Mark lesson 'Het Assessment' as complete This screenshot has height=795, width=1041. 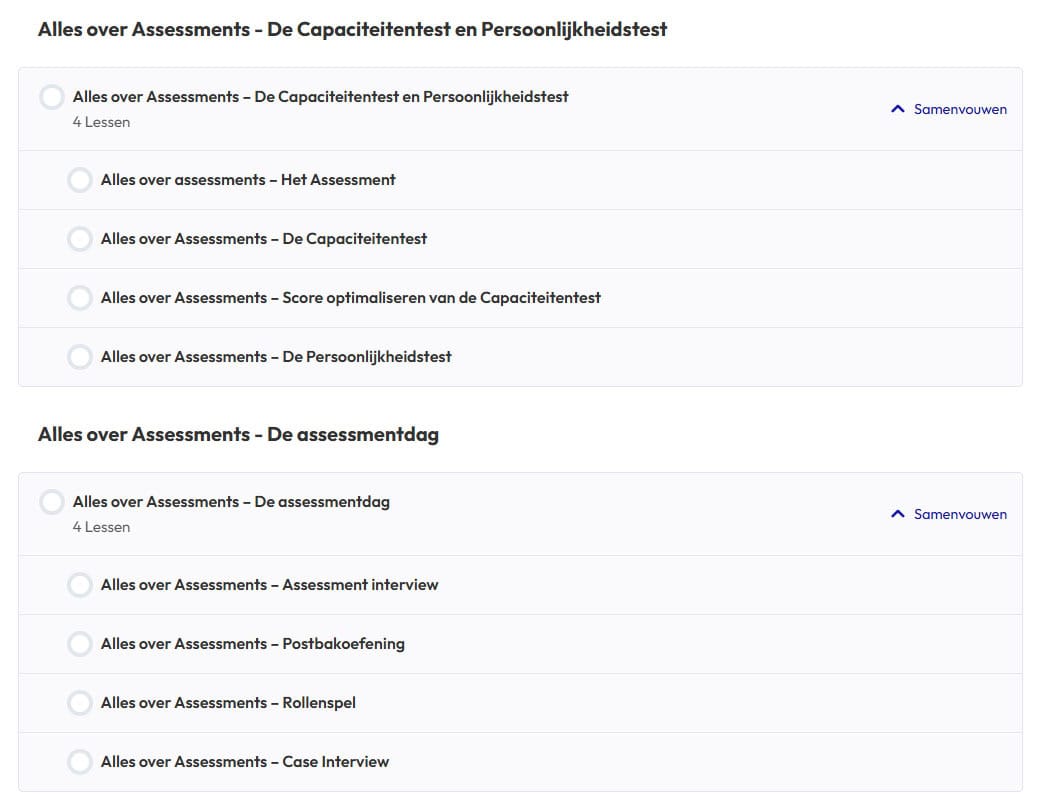pos(80,180)
